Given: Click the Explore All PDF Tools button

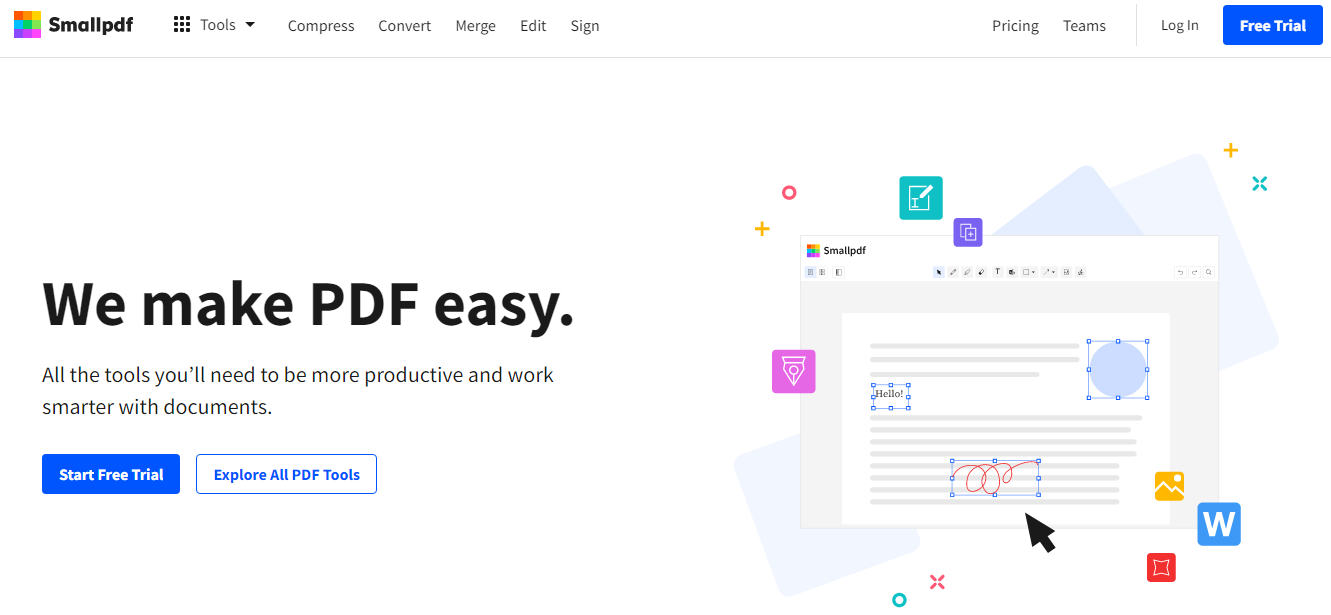Looking at the screenshot, I should tap(286, 474).
